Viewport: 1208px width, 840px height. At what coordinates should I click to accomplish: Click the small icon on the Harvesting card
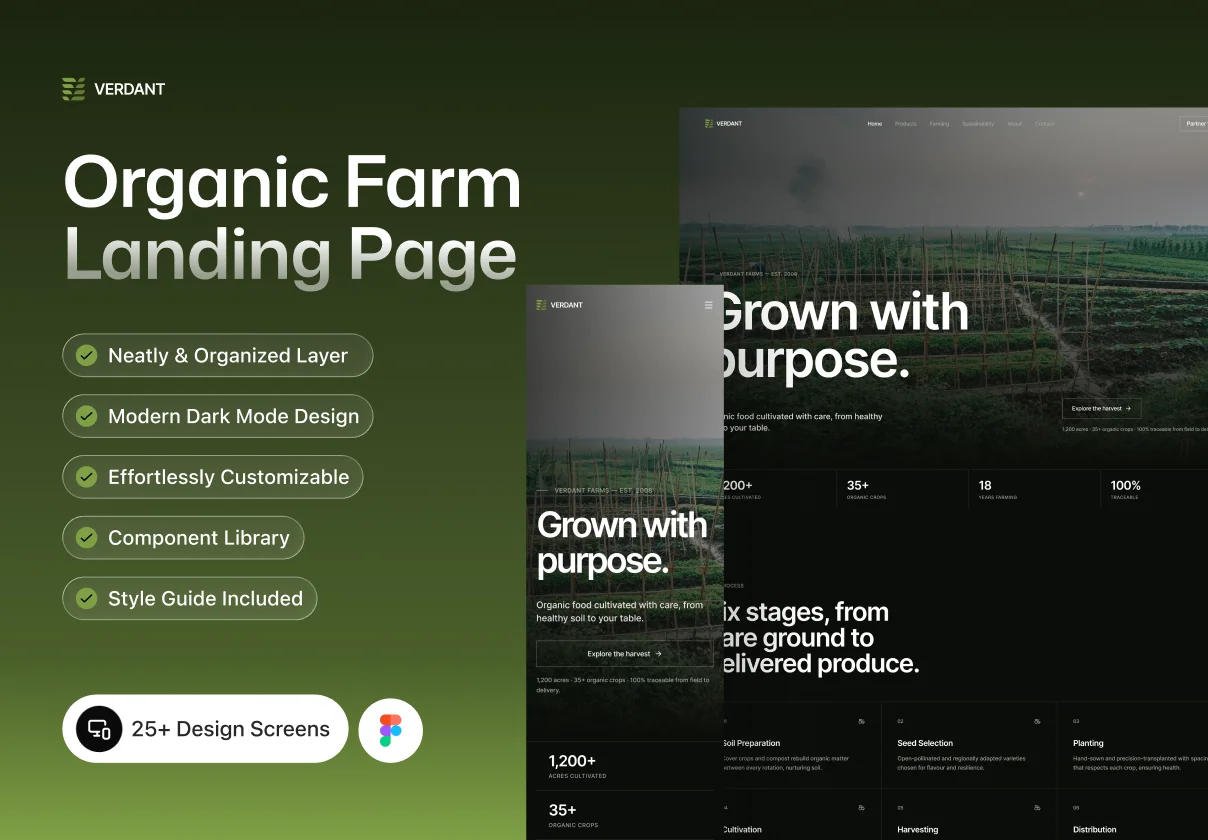click(1037, 807)
